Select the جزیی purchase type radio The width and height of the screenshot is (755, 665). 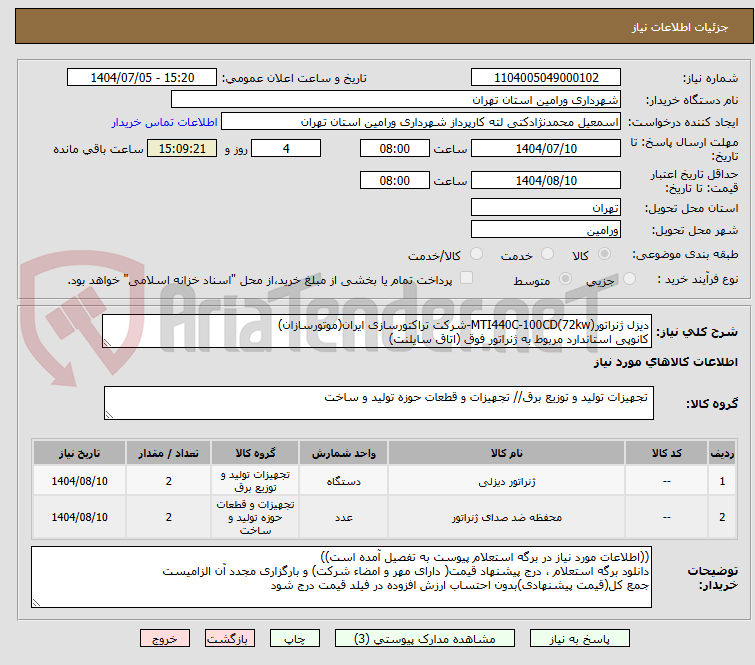[629, 279]
